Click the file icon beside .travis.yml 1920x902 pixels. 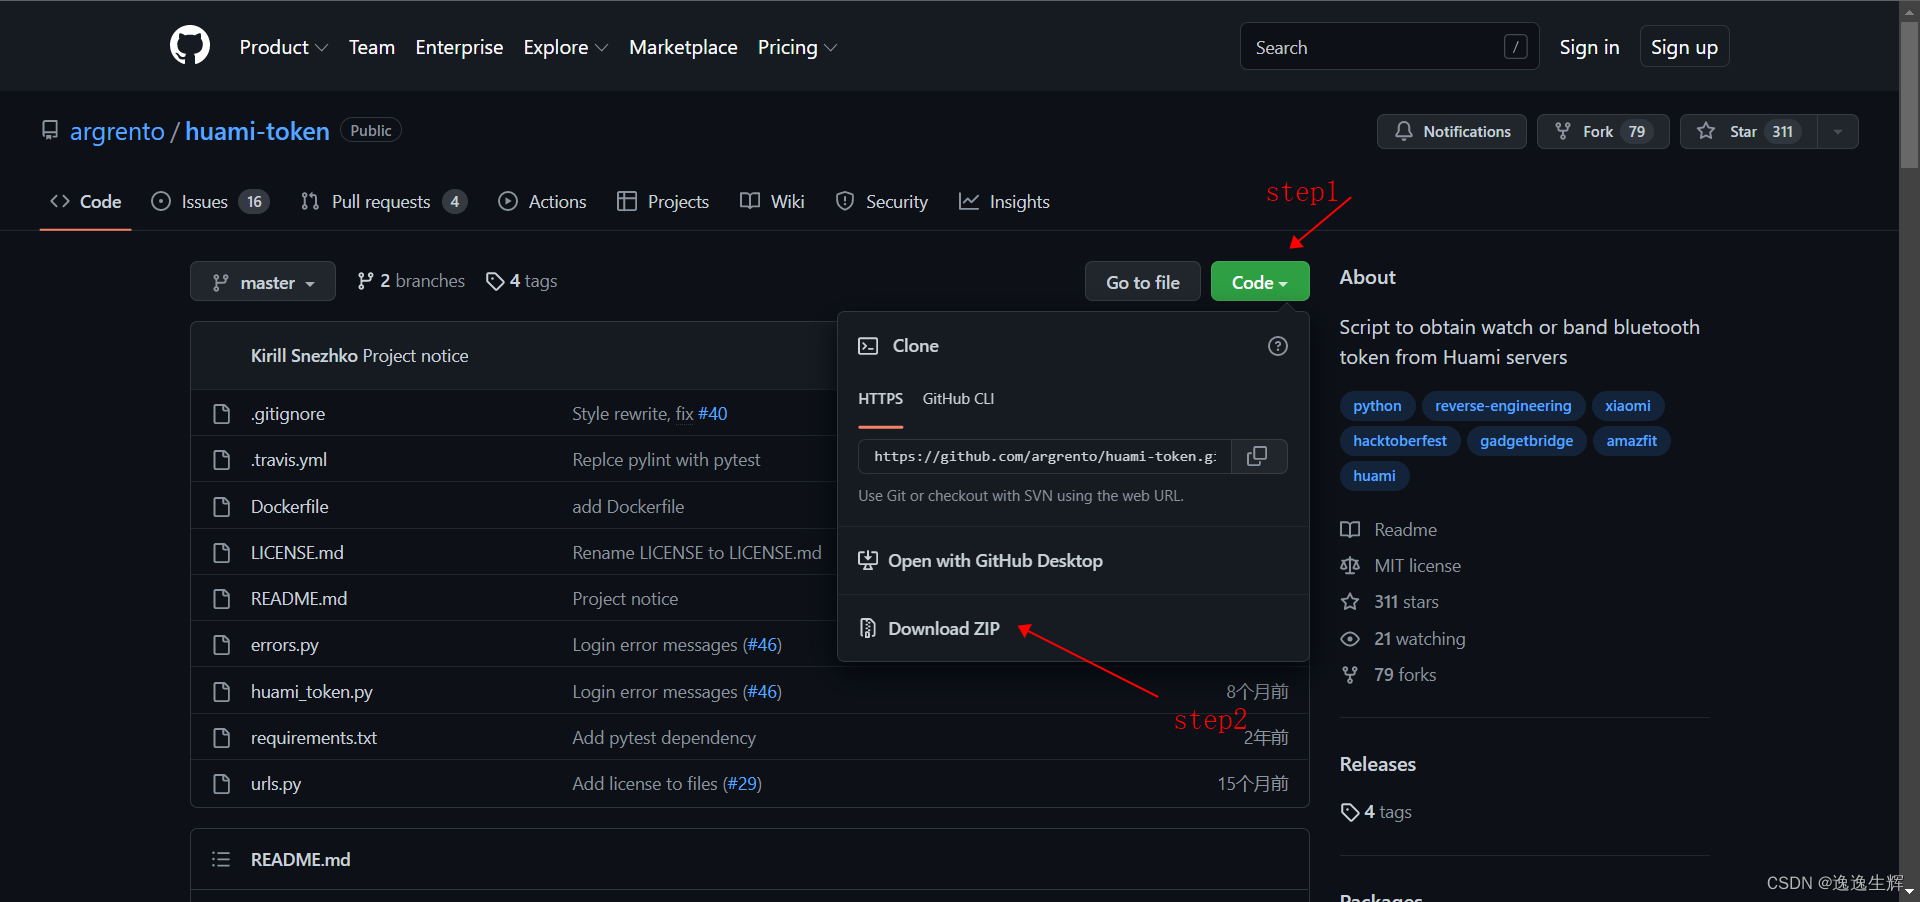(222, 460)
